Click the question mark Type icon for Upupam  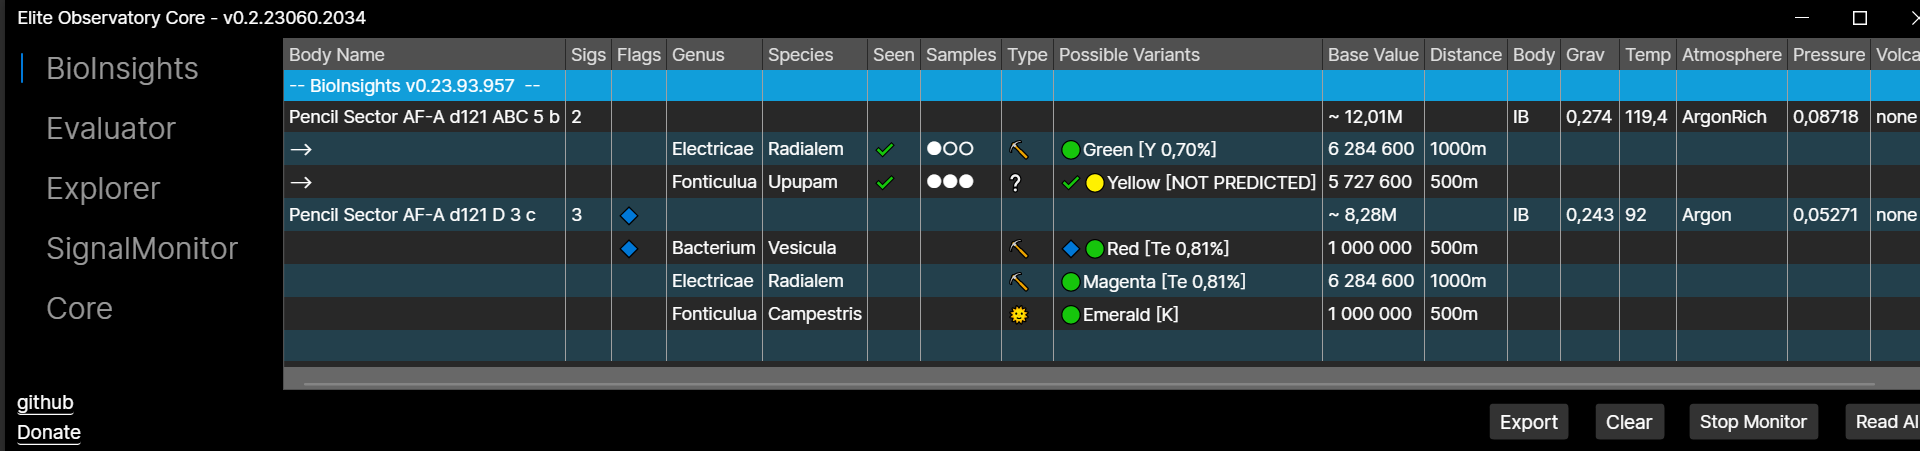1016,183
